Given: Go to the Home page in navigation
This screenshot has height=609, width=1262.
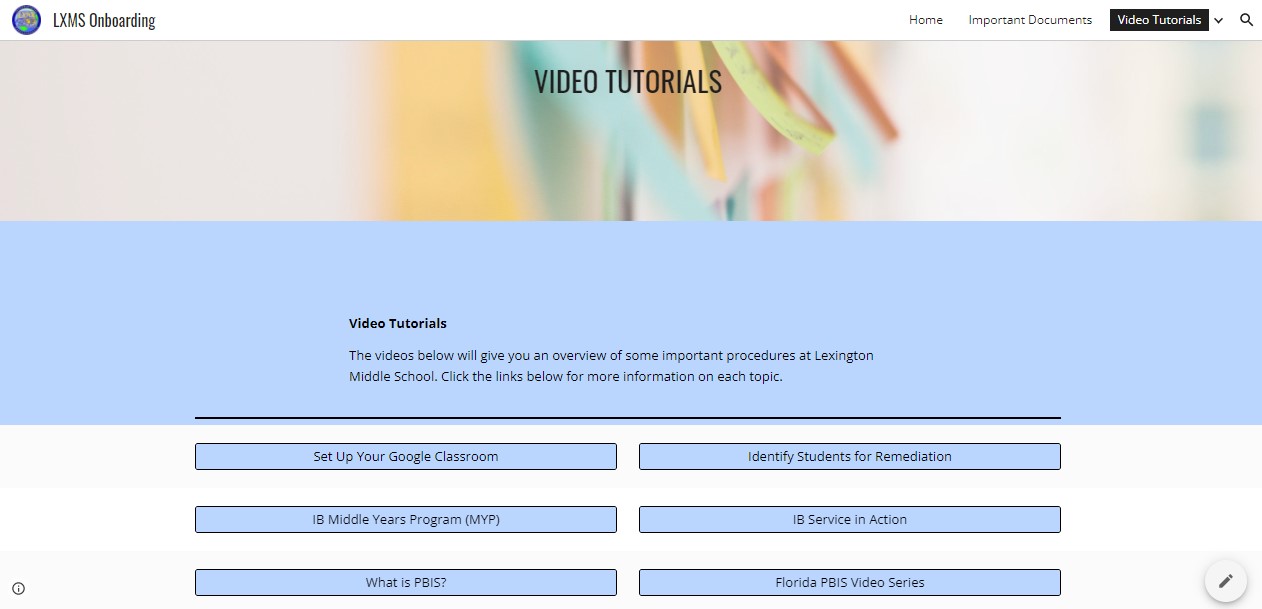Looking at the screenshot, I should [x=925, y=20].
